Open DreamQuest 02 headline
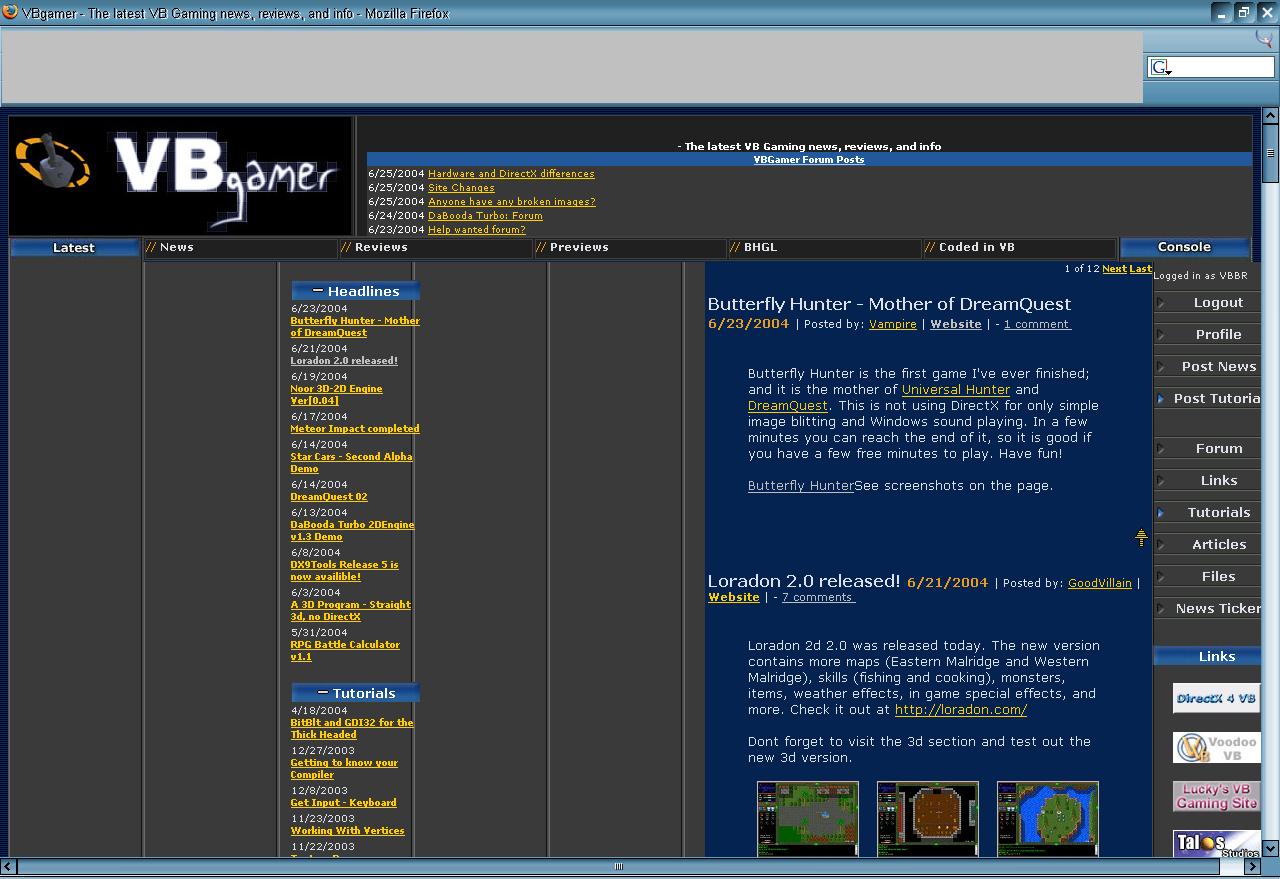The width and height of the screenshot is (1280, 879). (329, 497)
